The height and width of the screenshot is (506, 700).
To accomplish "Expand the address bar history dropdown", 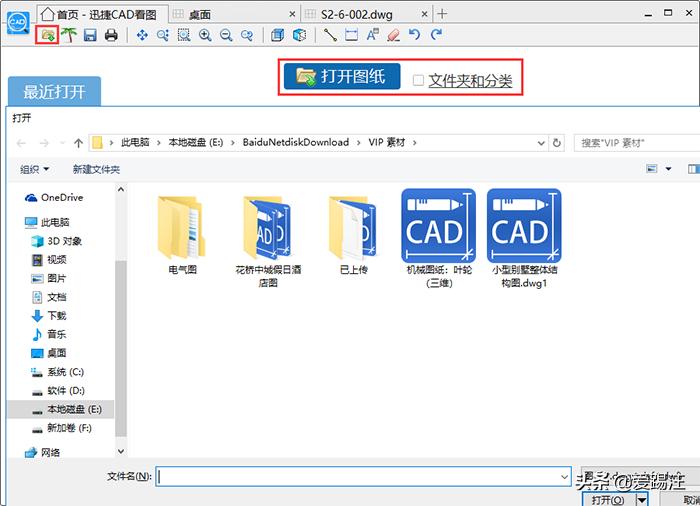I will click(541, 143).
